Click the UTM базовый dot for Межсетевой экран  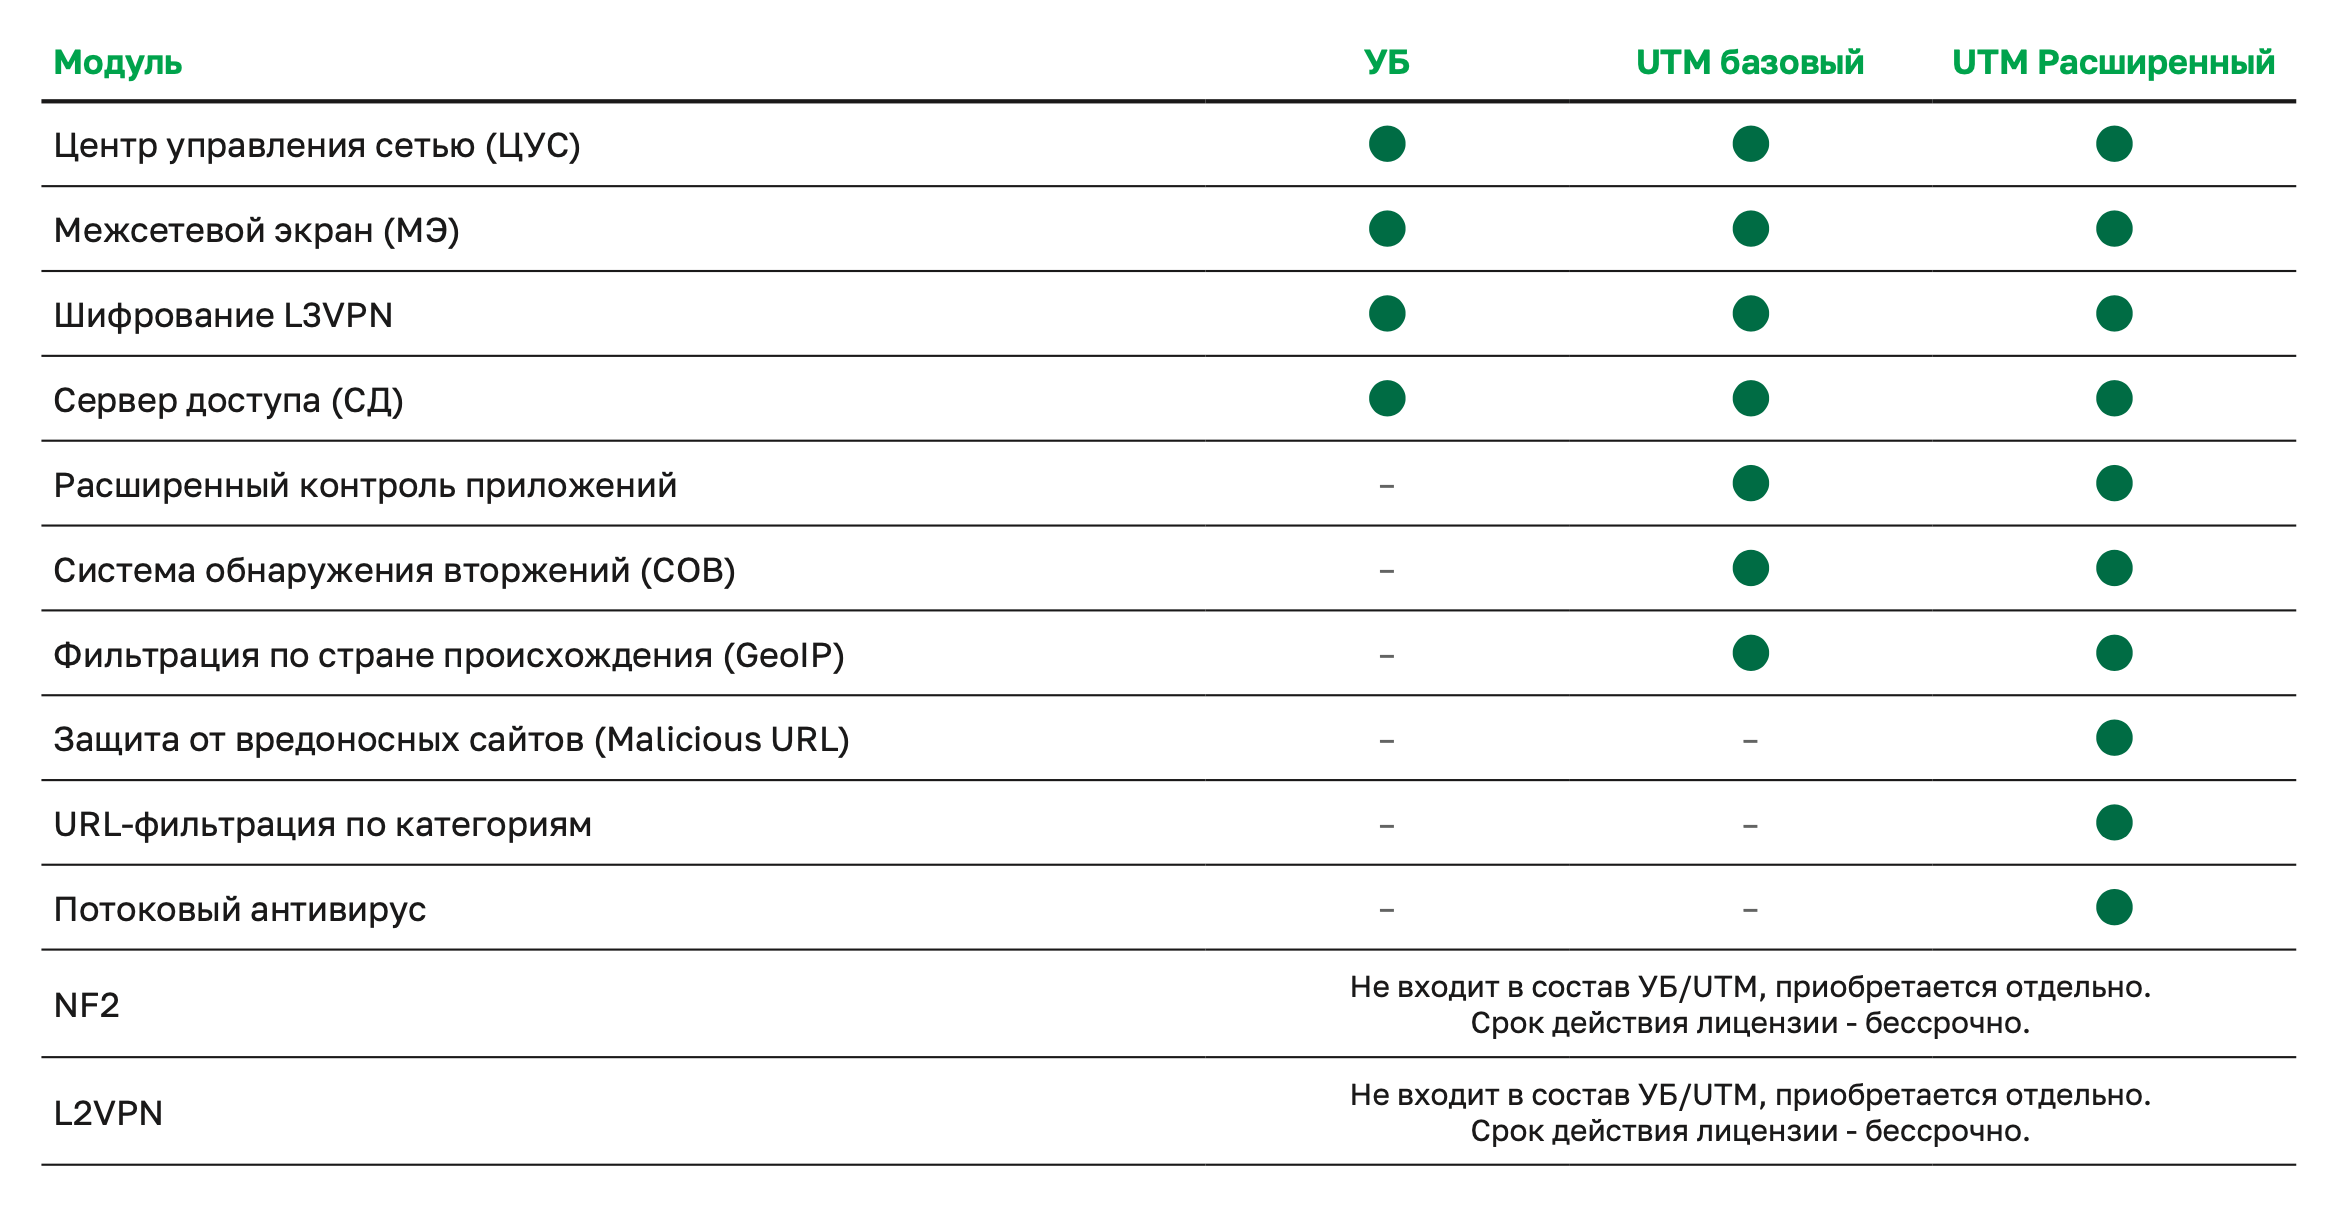point(1750,229)
